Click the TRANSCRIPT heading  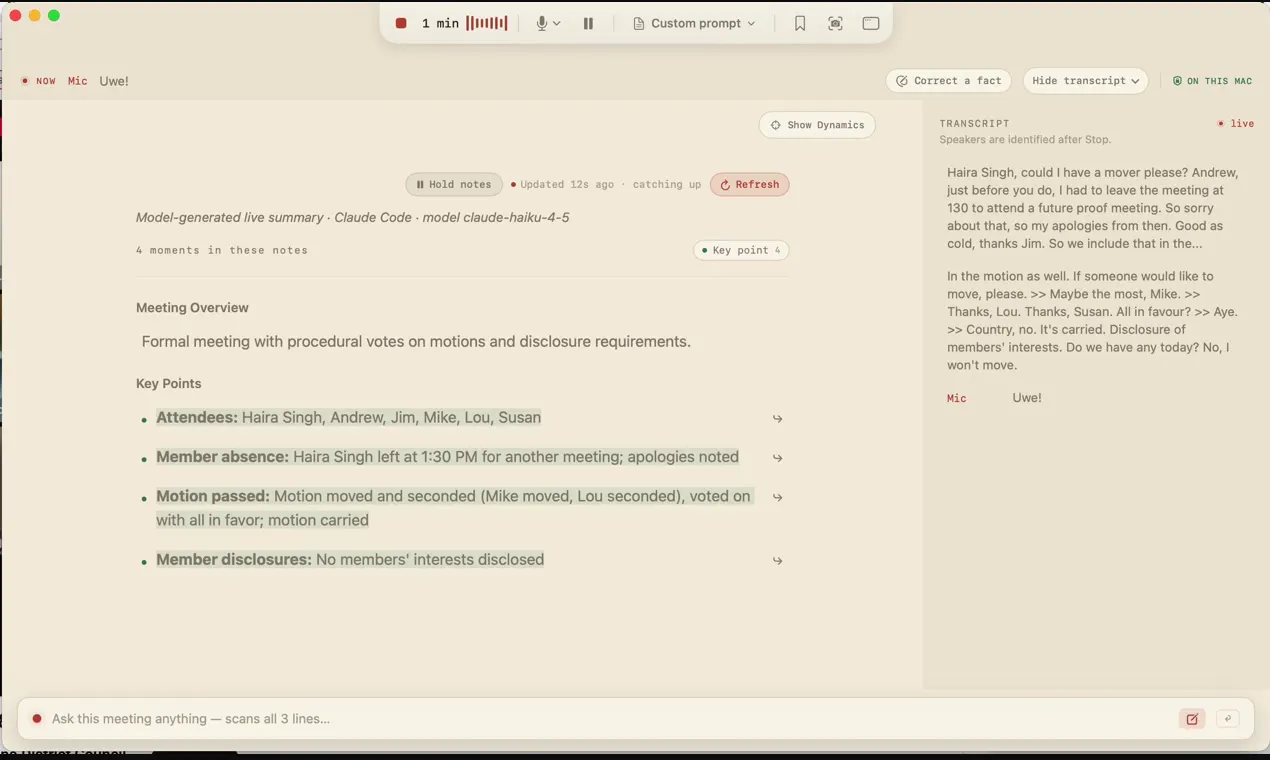[x=974, y=123]
